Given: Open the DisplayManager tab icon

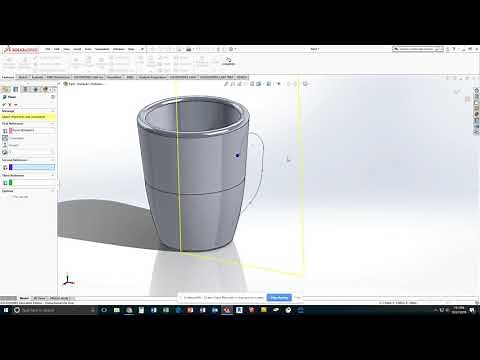Looking at the screenshot, I should 46,89.
